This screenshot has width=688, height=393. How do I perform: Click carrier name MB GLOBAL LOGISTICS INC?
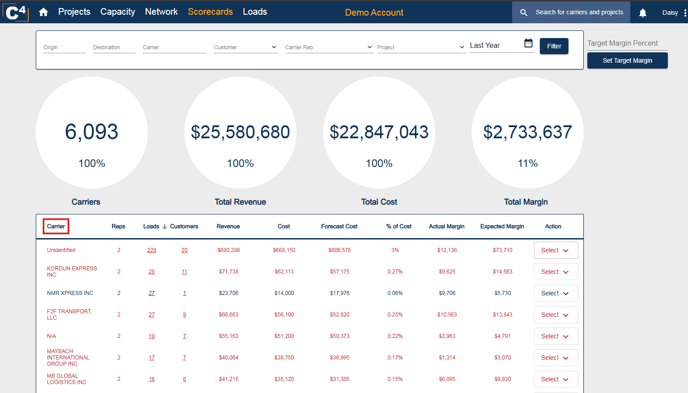point(67,379)
